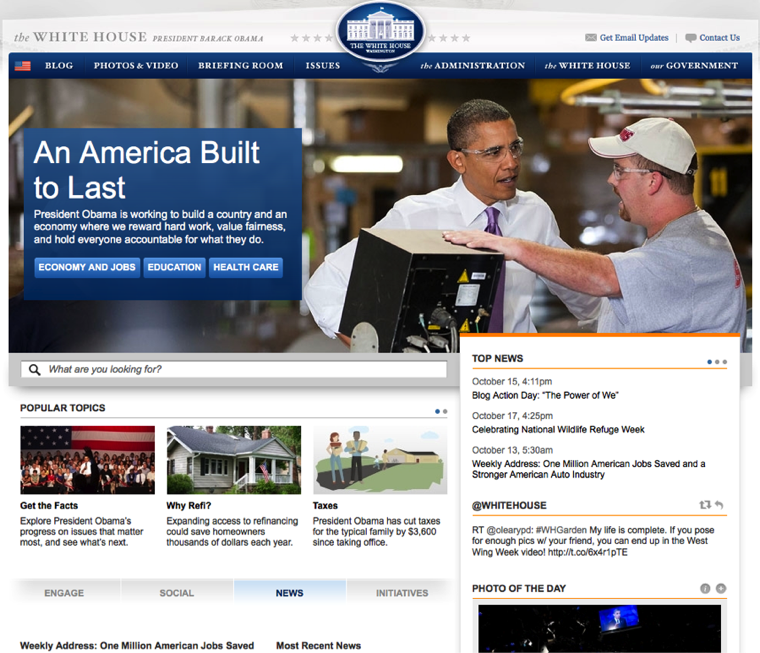Image resolution: width=760 pixels, height=653 pixels.
Task: Click the Most Recent News heading
Action: (x=318, y=646)
